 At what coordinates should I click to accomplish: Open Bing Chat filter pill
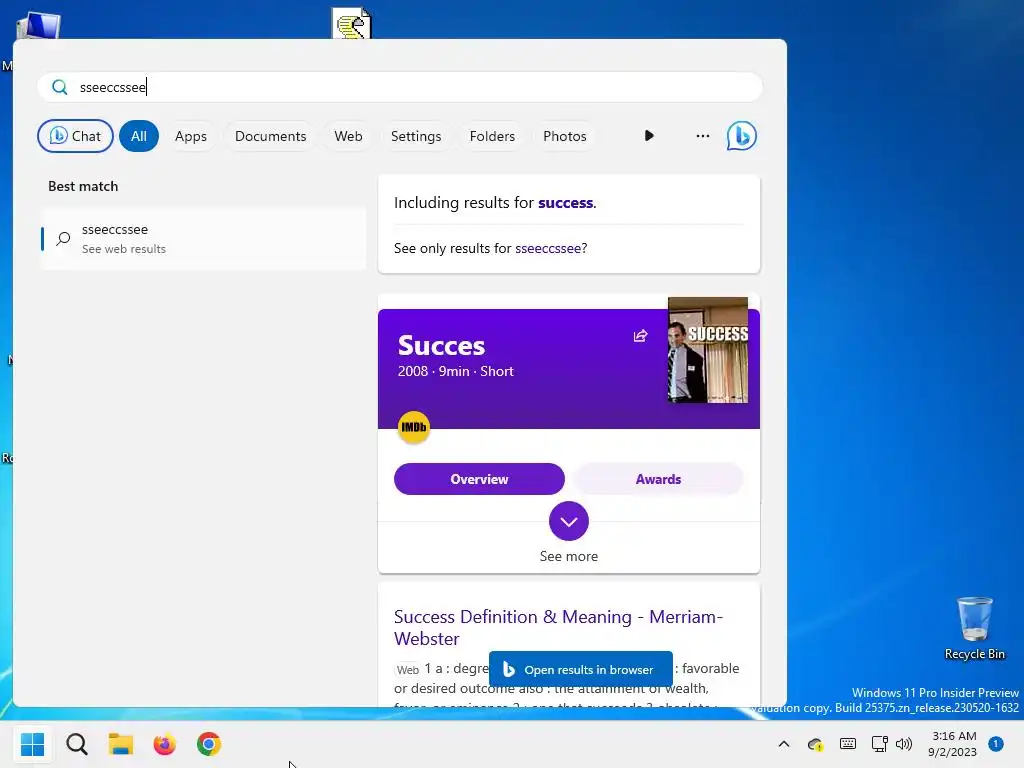click(75, 136)
